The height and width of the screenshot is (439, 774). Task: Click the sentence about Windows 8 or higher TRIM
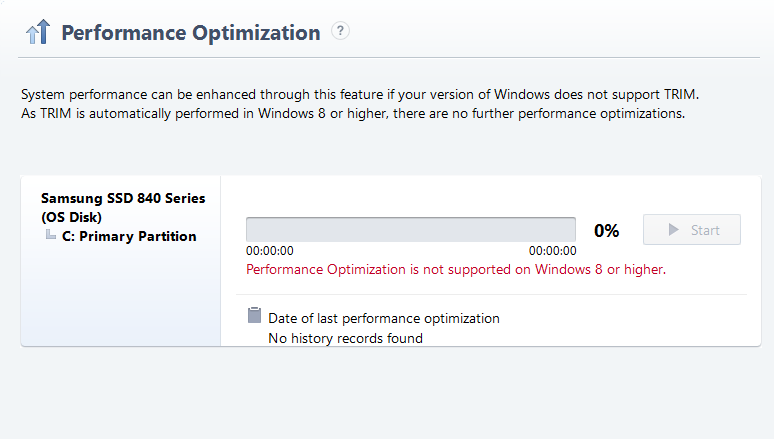(x=352, y=113)
